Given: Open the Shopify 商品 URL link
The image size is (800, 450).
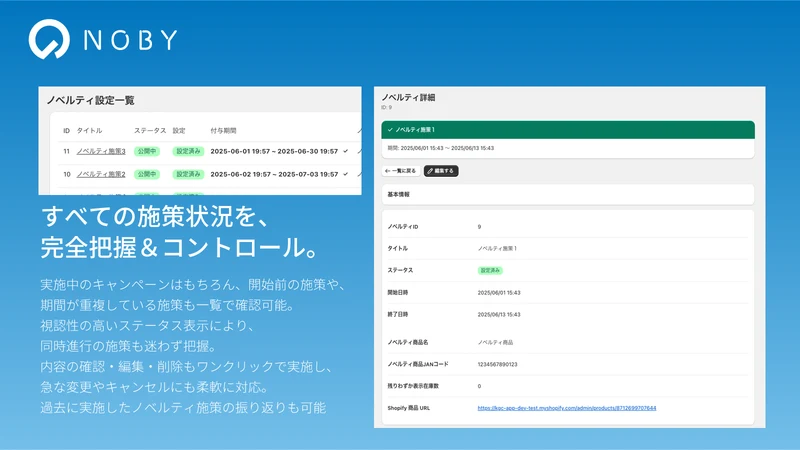Looking at the screenshot, I should pyautogui.click(x=567, y=408).
